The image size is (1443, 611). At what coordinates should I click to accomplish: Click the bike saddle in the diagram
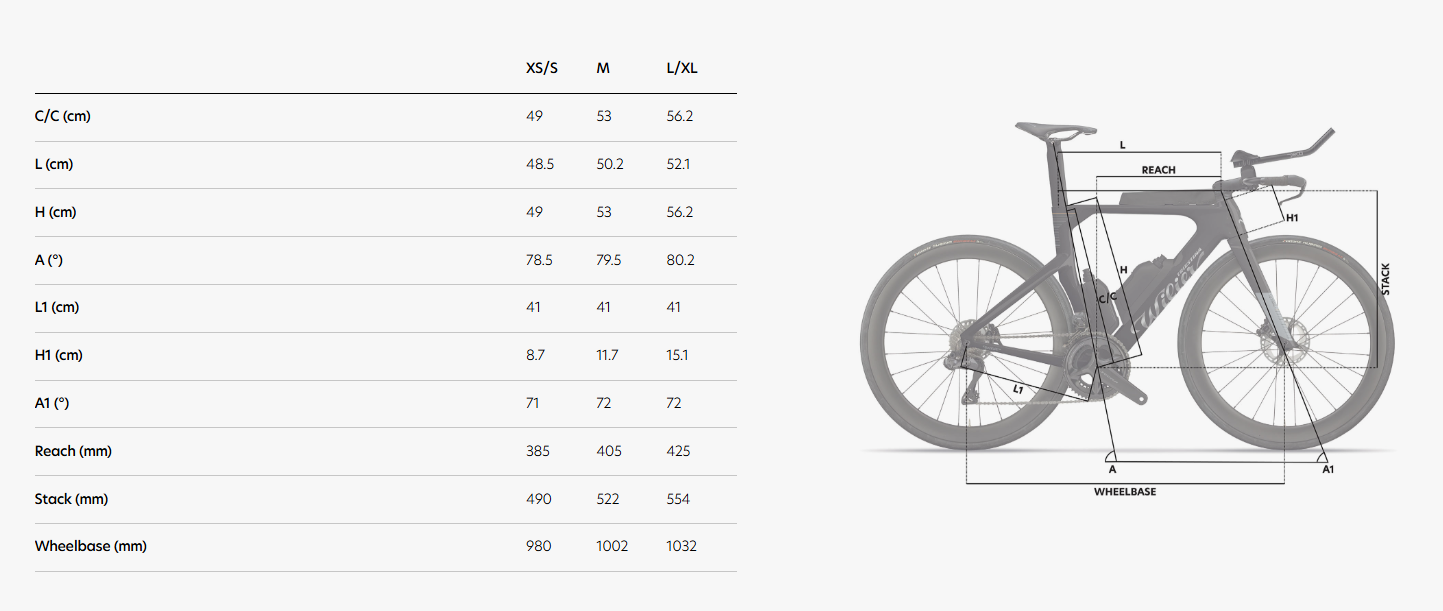(x=1055, y=130)
